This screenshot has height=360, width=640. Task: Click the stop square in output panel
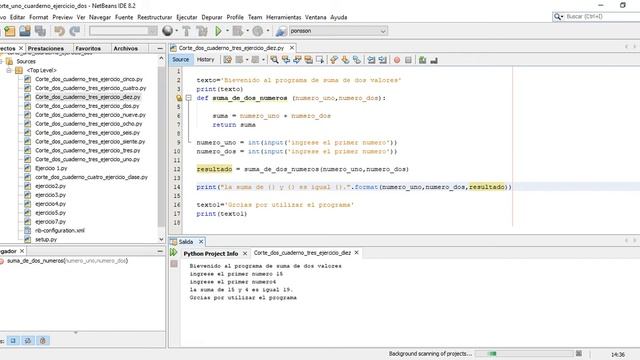click(x=174, y=264)
